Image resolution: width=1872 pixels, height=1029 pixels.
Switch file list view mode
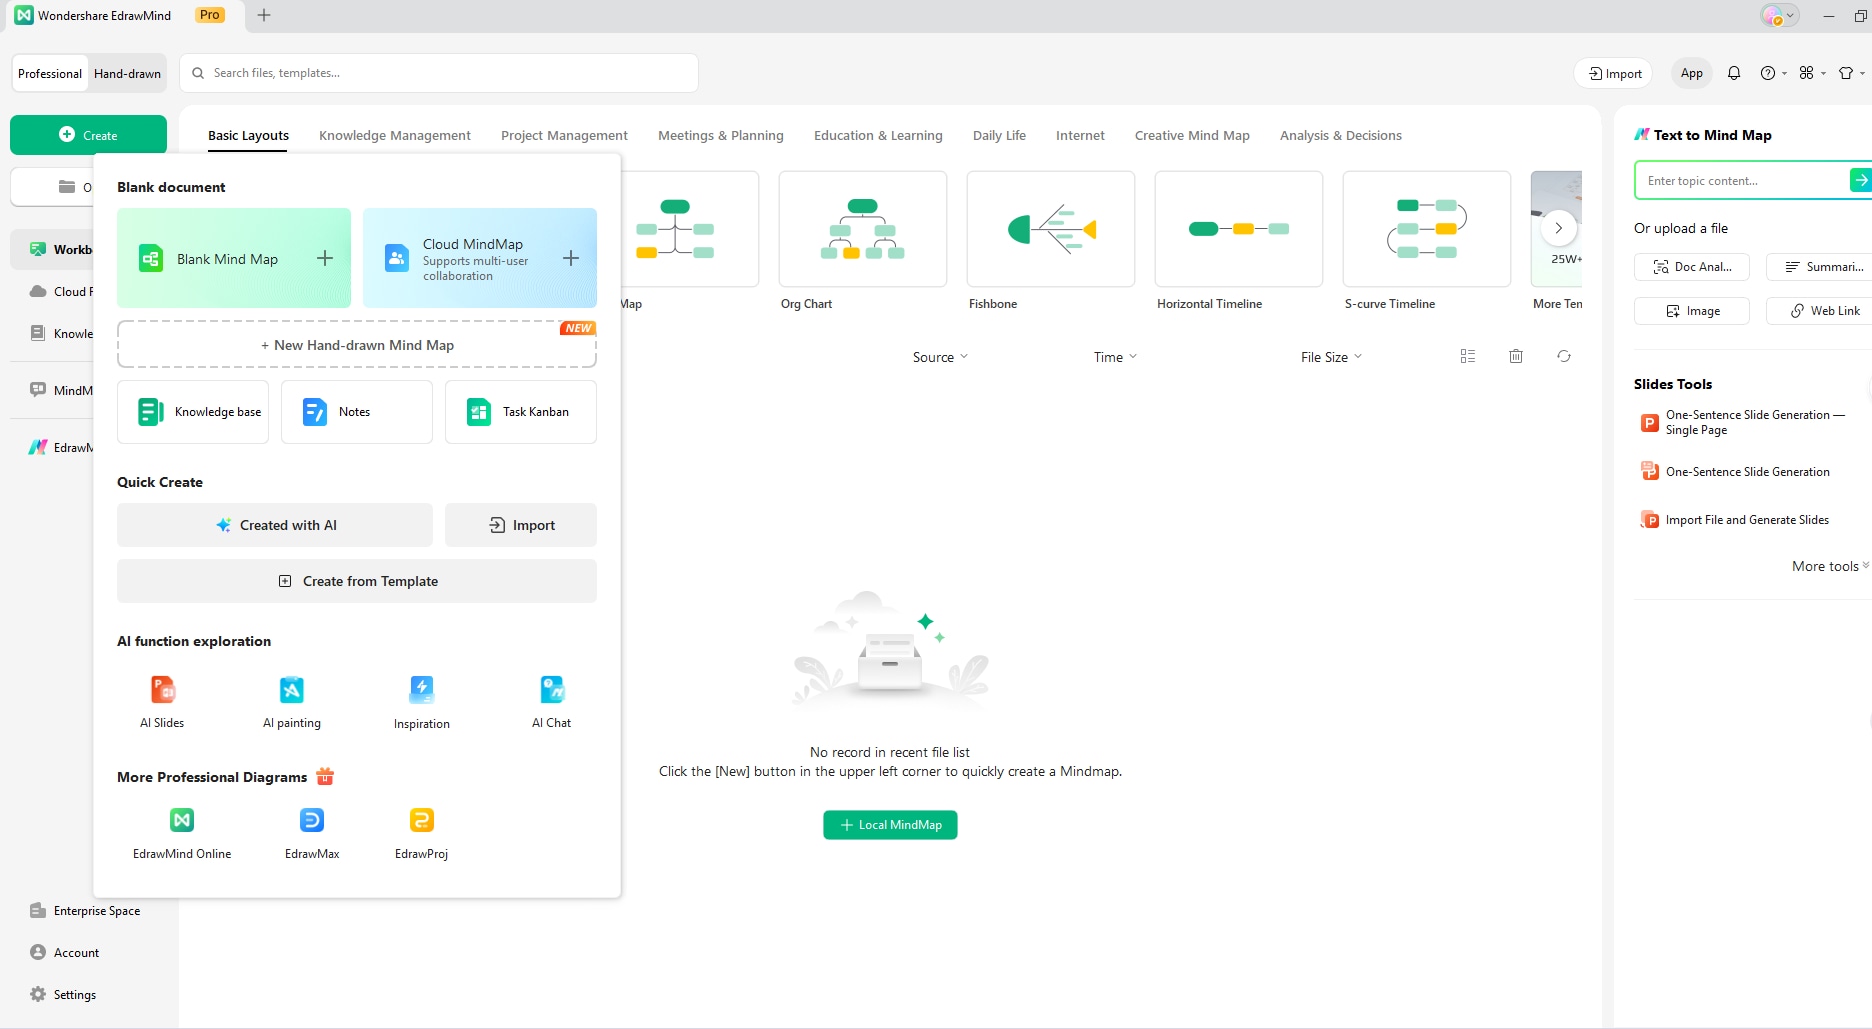click(x=1468, y=357)
